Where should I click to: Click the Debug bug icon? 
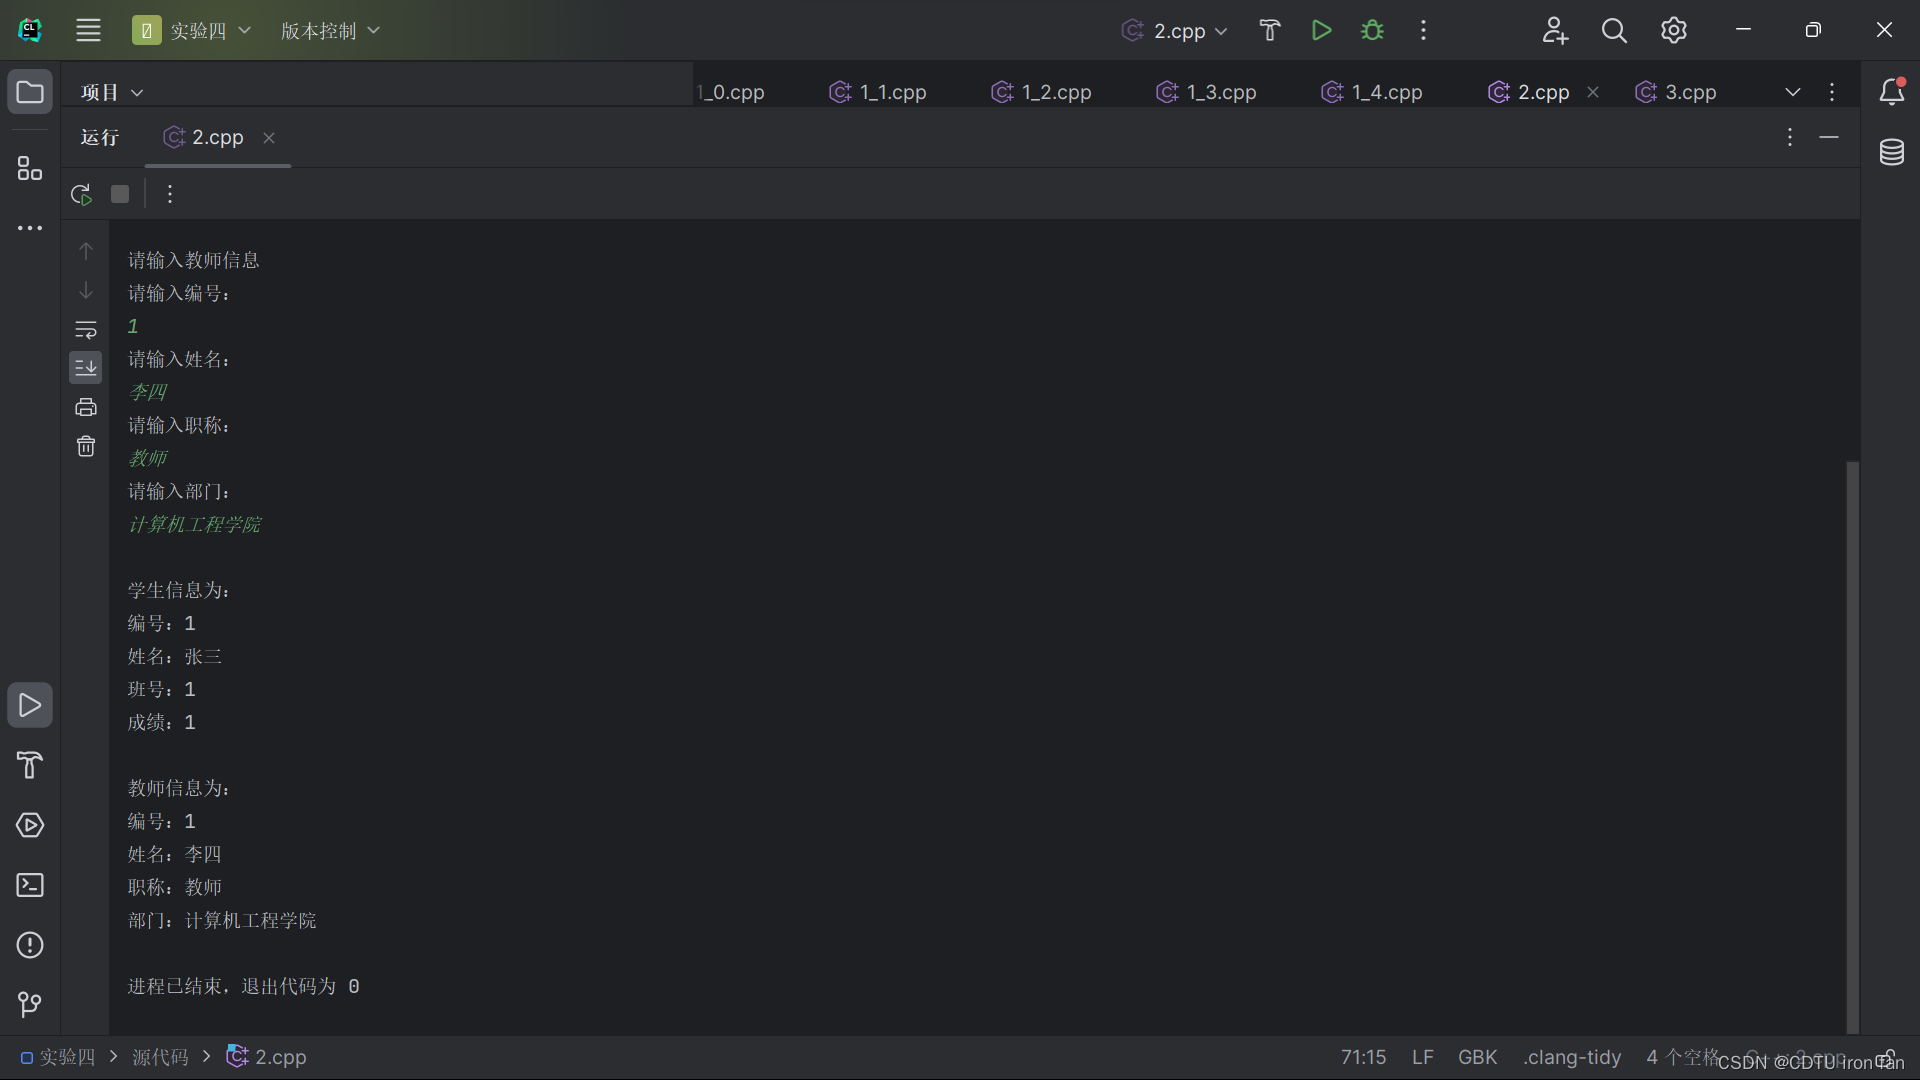(1372, 30)
